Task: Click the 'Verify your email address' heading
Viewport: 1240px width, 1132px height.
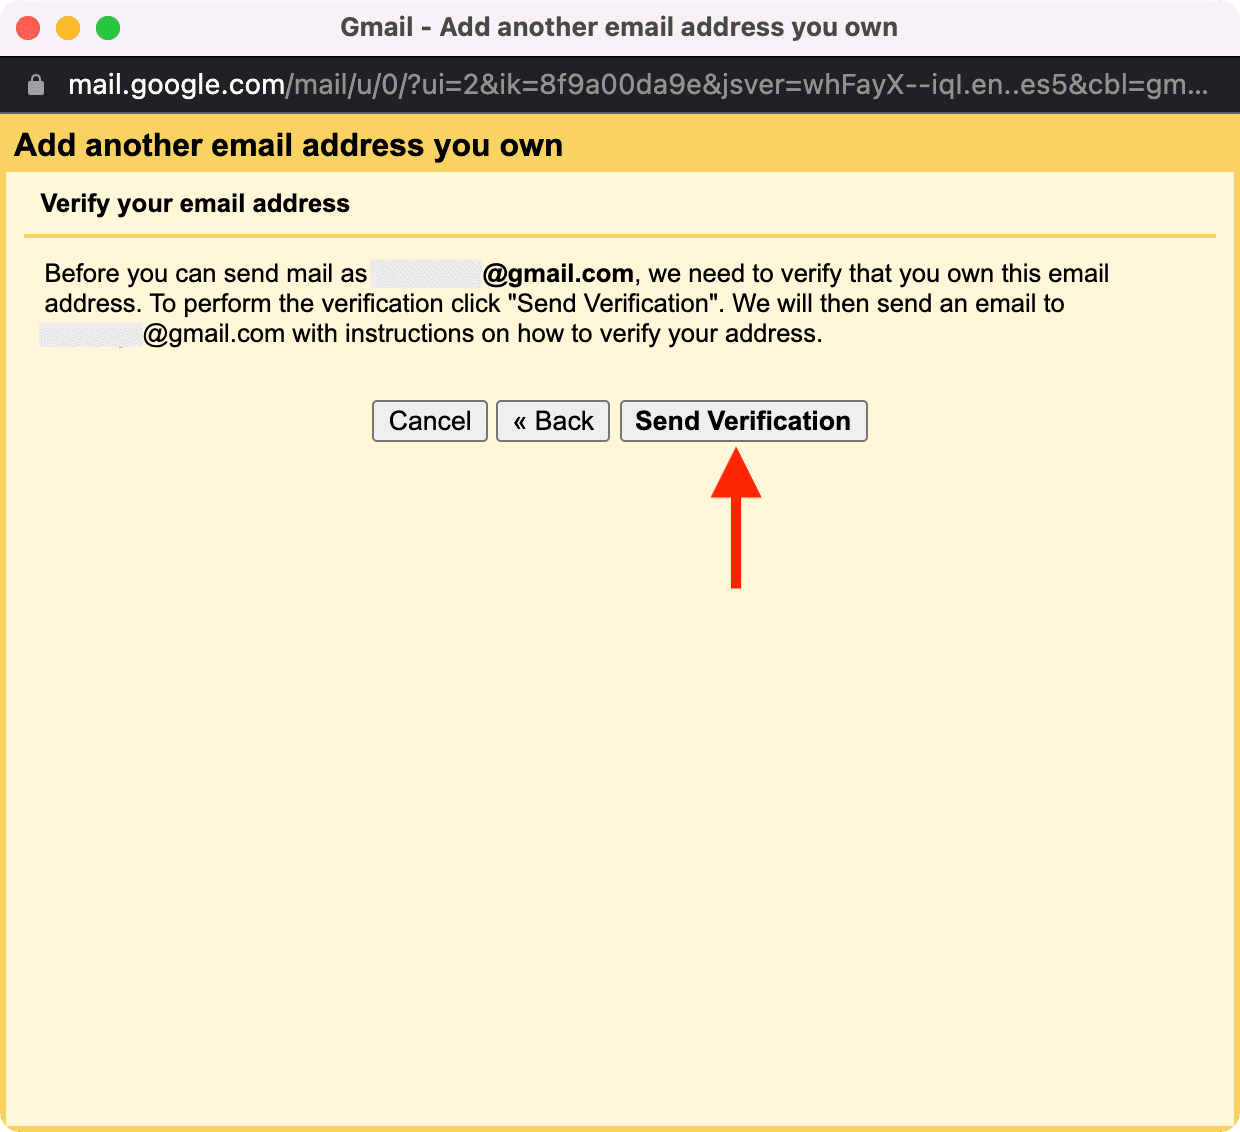Action: click(195, 204)
